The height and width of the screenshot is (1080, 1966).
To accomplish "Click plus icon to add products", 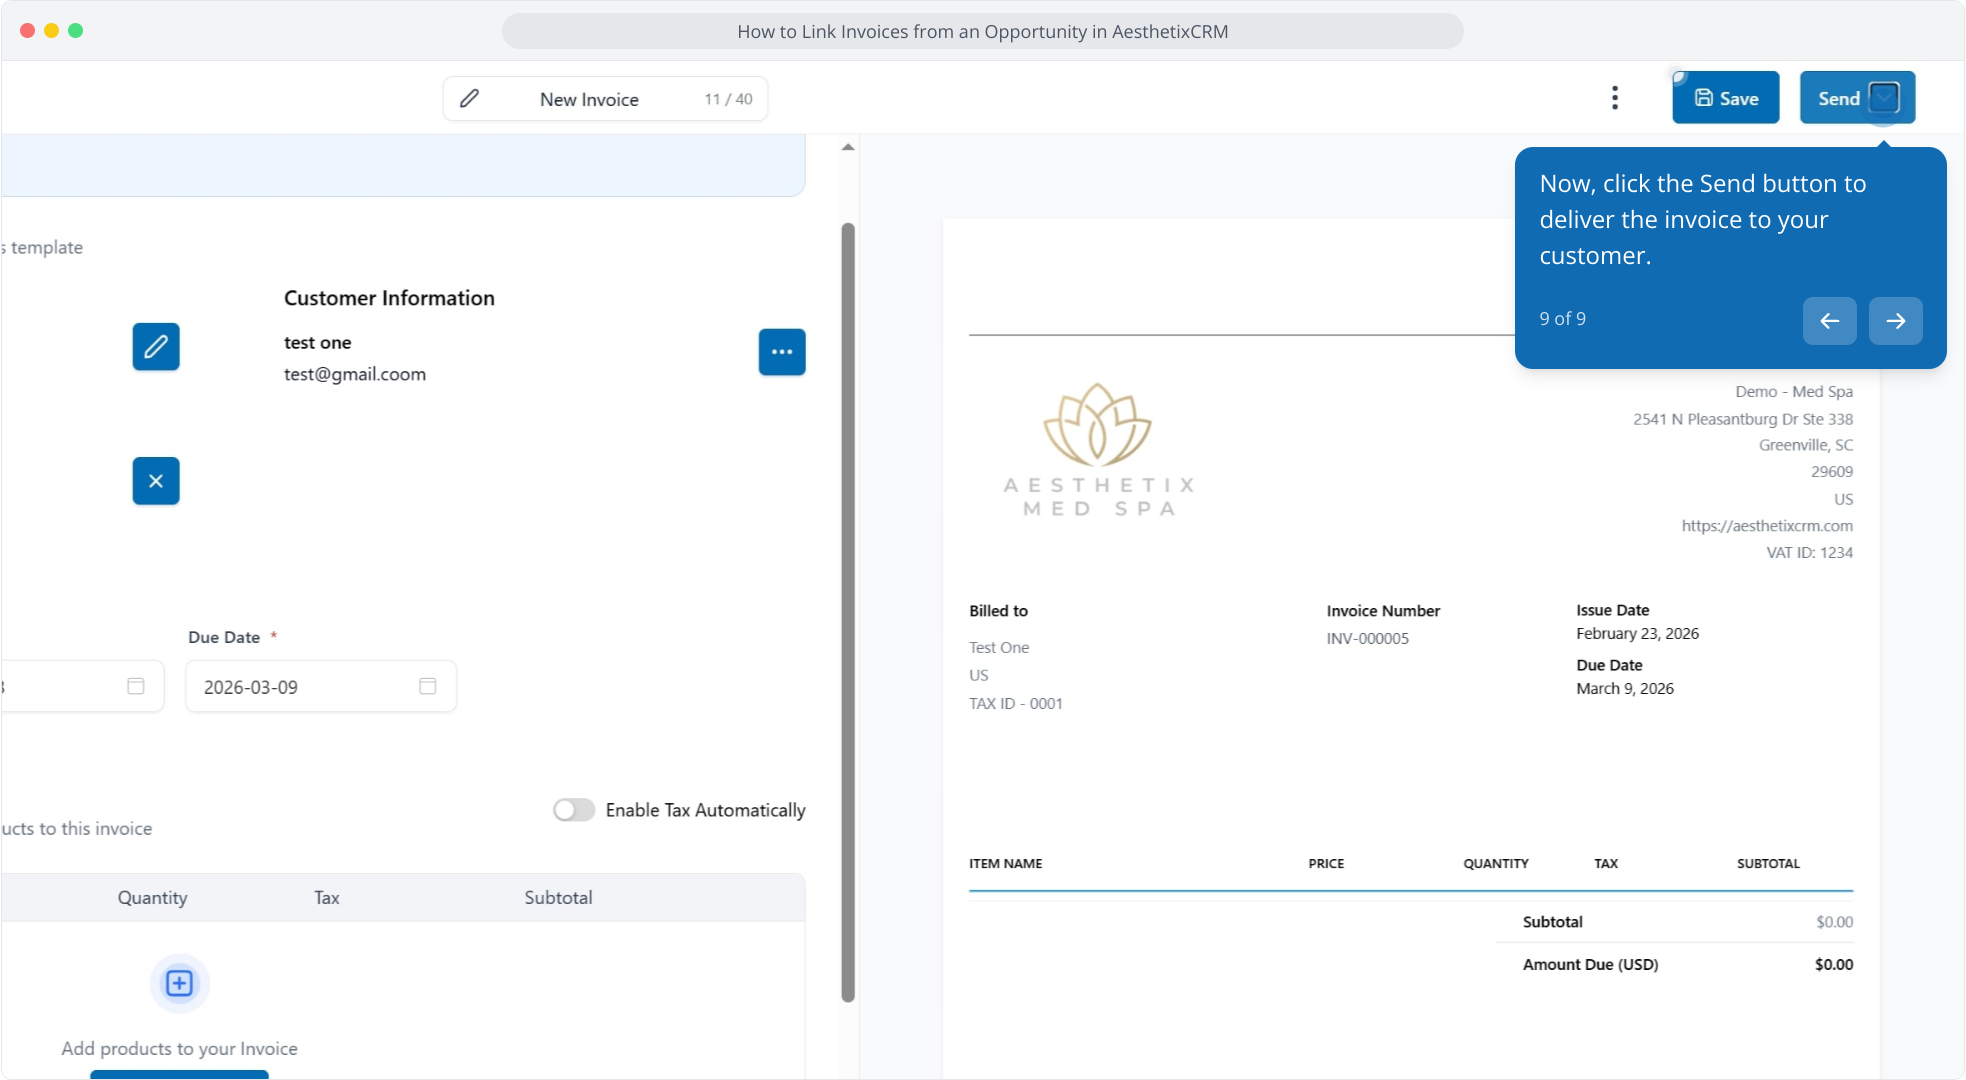I will tap(180, 983).
